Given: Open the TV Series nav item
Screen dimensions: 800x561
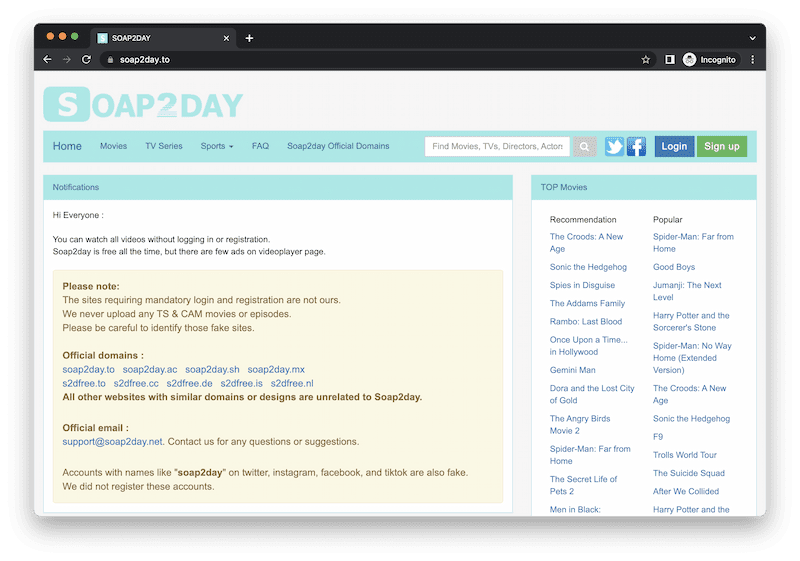Looking at the screenshot, I should point(164,146).
